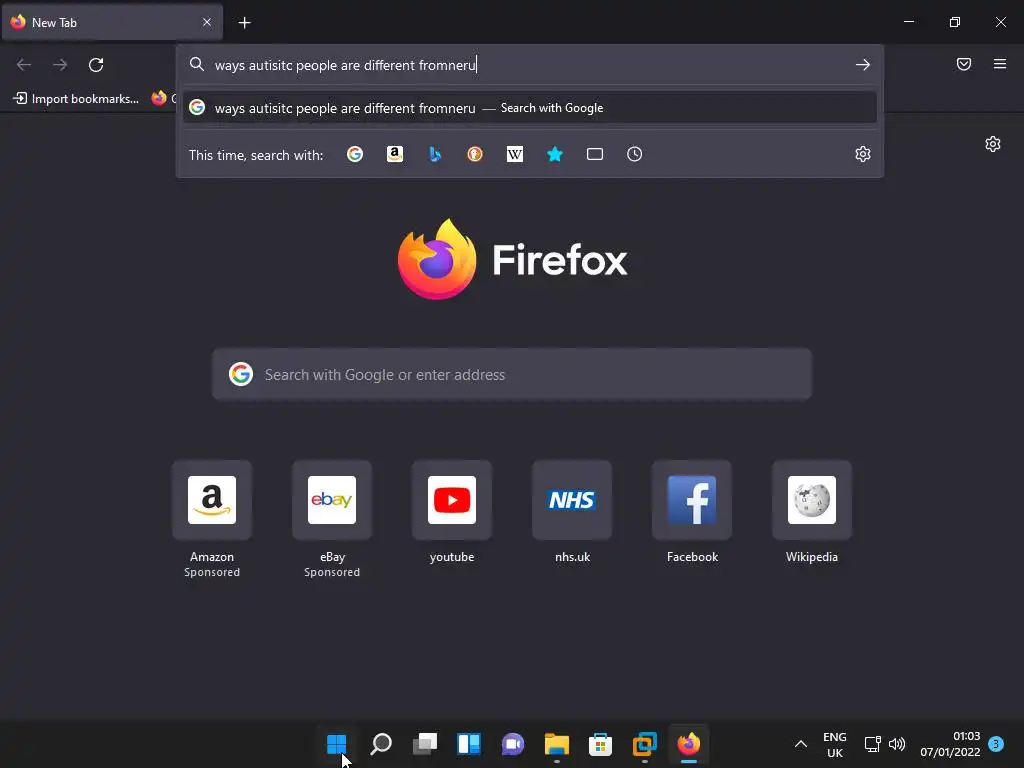Viewport: 1024px width, 768px height.
Task: Click the Go arrow in the address bar
Action: click(x=863, y=65)
